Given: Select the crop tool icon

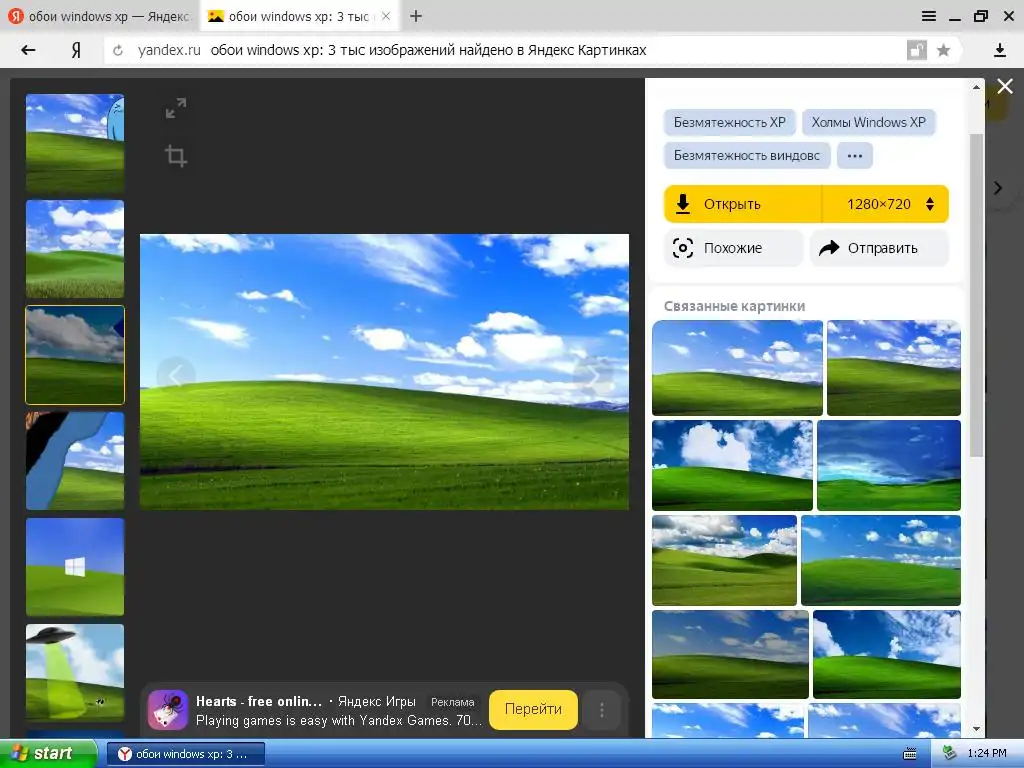Looking at the screenshot, I should (x=176, y=156).
